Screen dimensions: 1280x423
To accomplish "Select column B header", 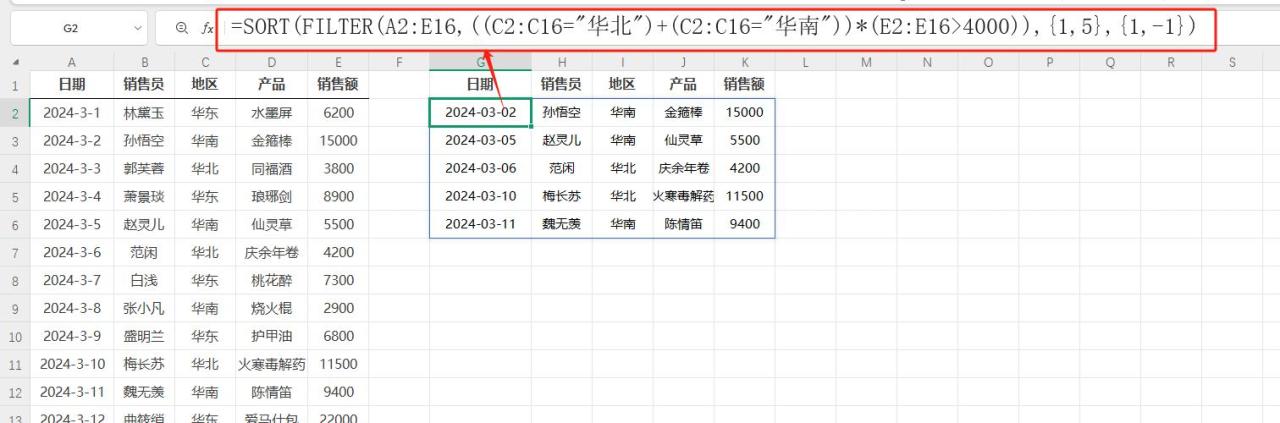I will 144,63.
